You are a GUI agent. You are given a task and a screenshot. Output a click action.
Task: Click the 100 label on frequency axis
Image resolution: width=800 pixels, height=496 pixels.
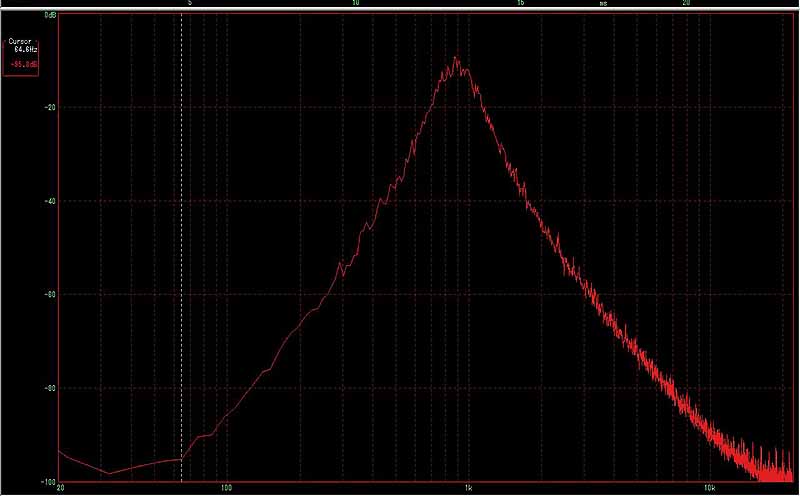[x=226, y=489]
